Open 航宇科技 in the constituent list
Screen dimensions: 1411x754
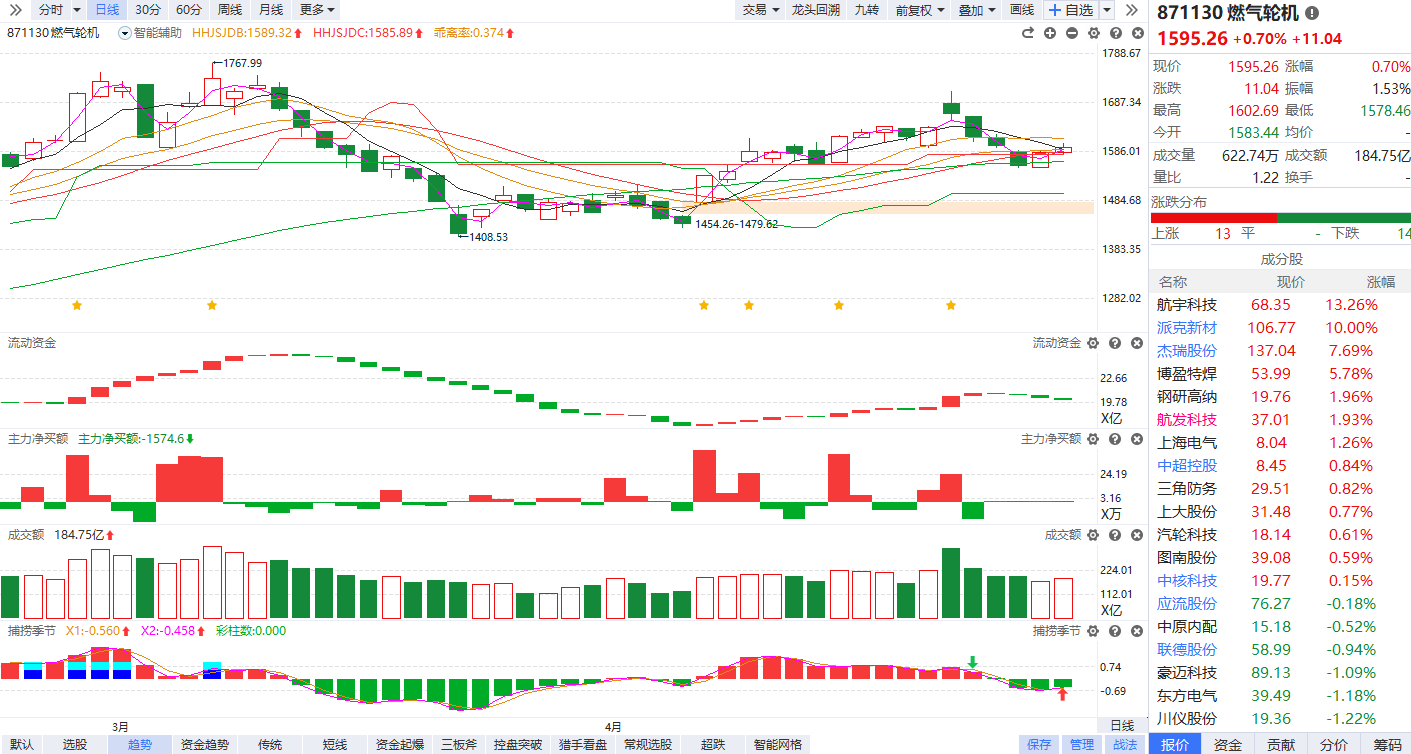[1187, 305]
